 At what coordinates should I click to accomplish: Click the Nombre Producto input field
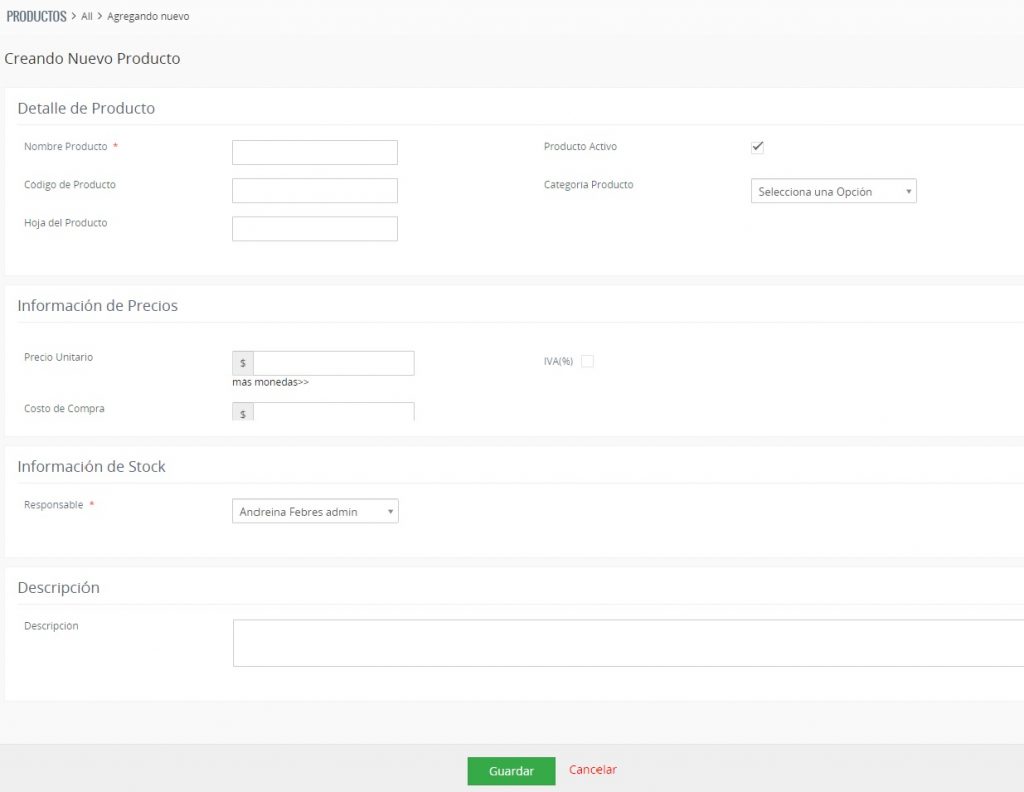click(314, 153)
